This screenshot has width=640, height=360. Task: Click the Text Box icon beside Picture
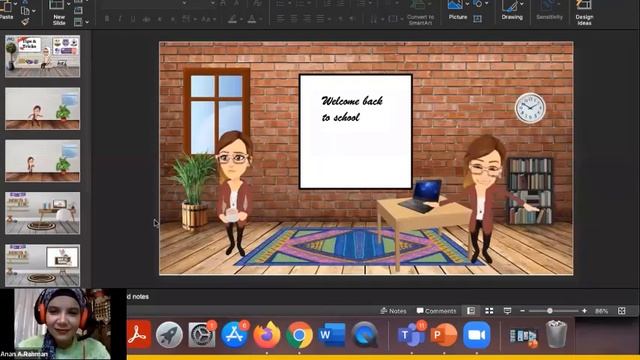click(477, 18)
